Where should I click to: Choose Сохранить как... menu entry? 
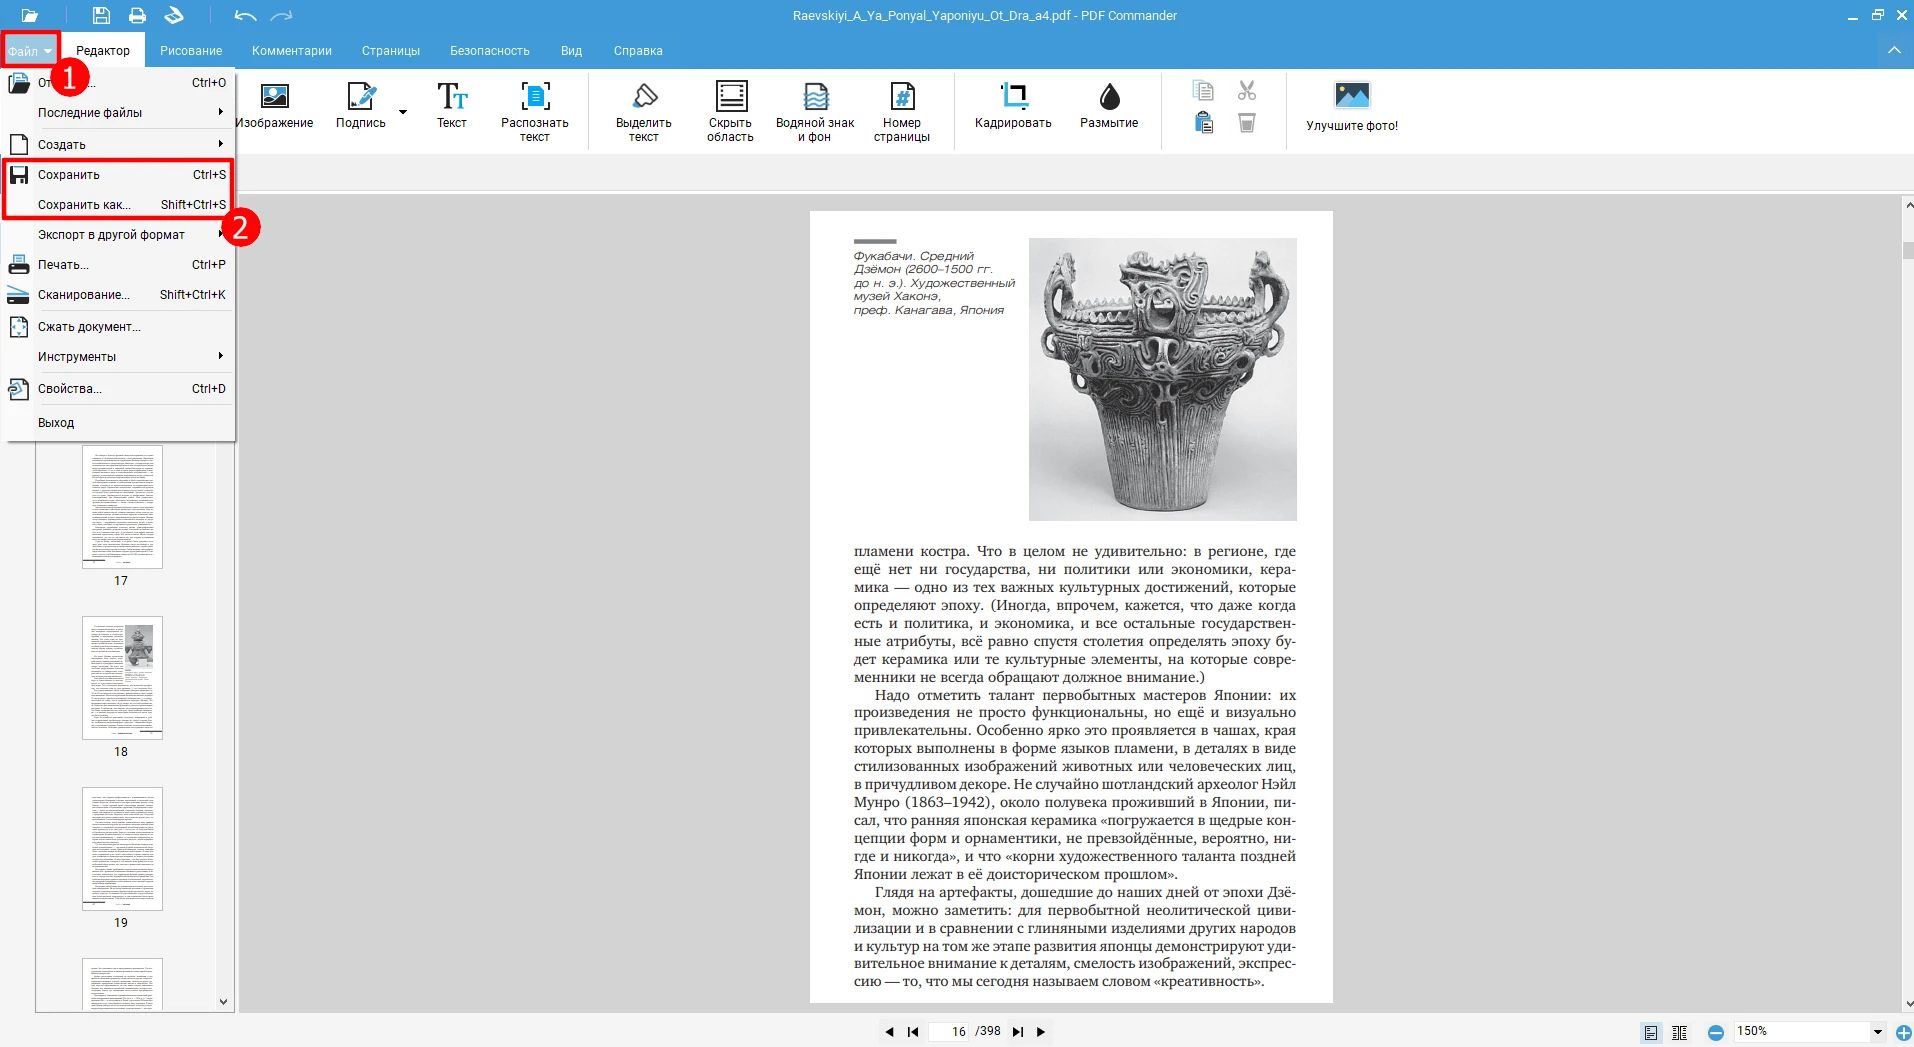coord(119,205)
